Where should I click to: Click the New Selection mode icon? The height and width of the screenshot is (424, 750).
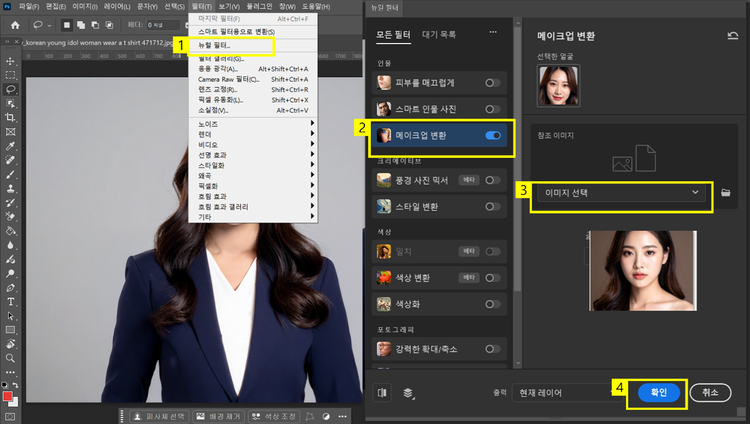66,25
